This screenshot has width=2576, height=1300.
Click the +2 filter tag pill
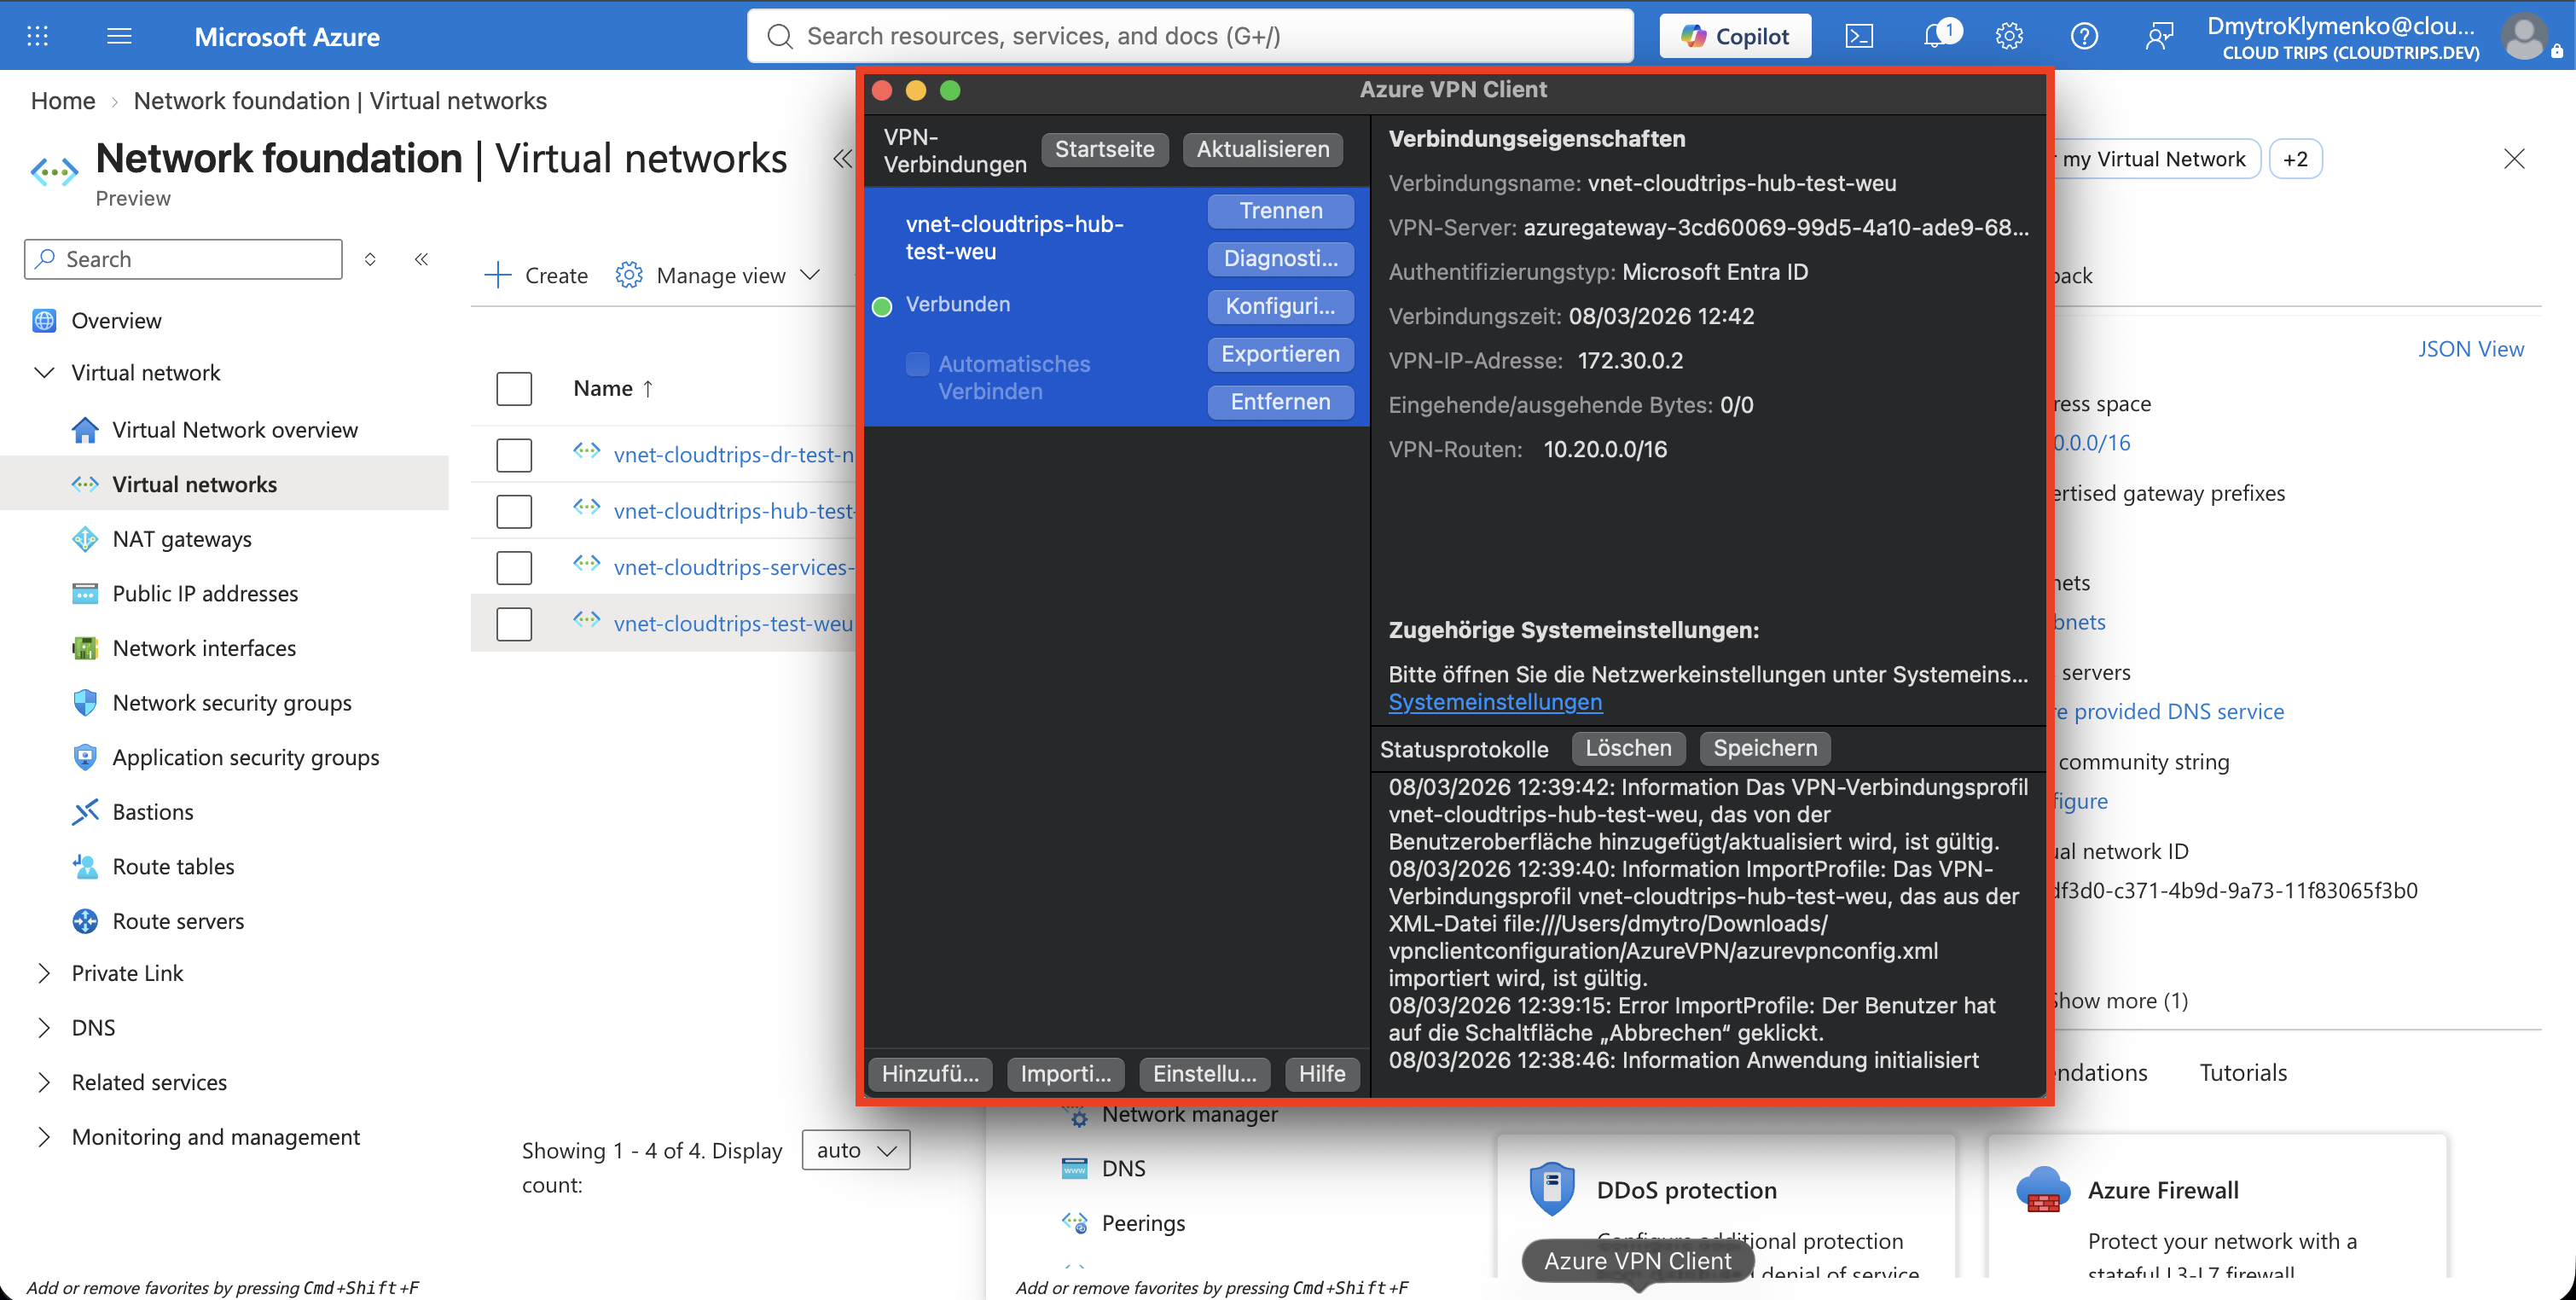pos(2295,159)
